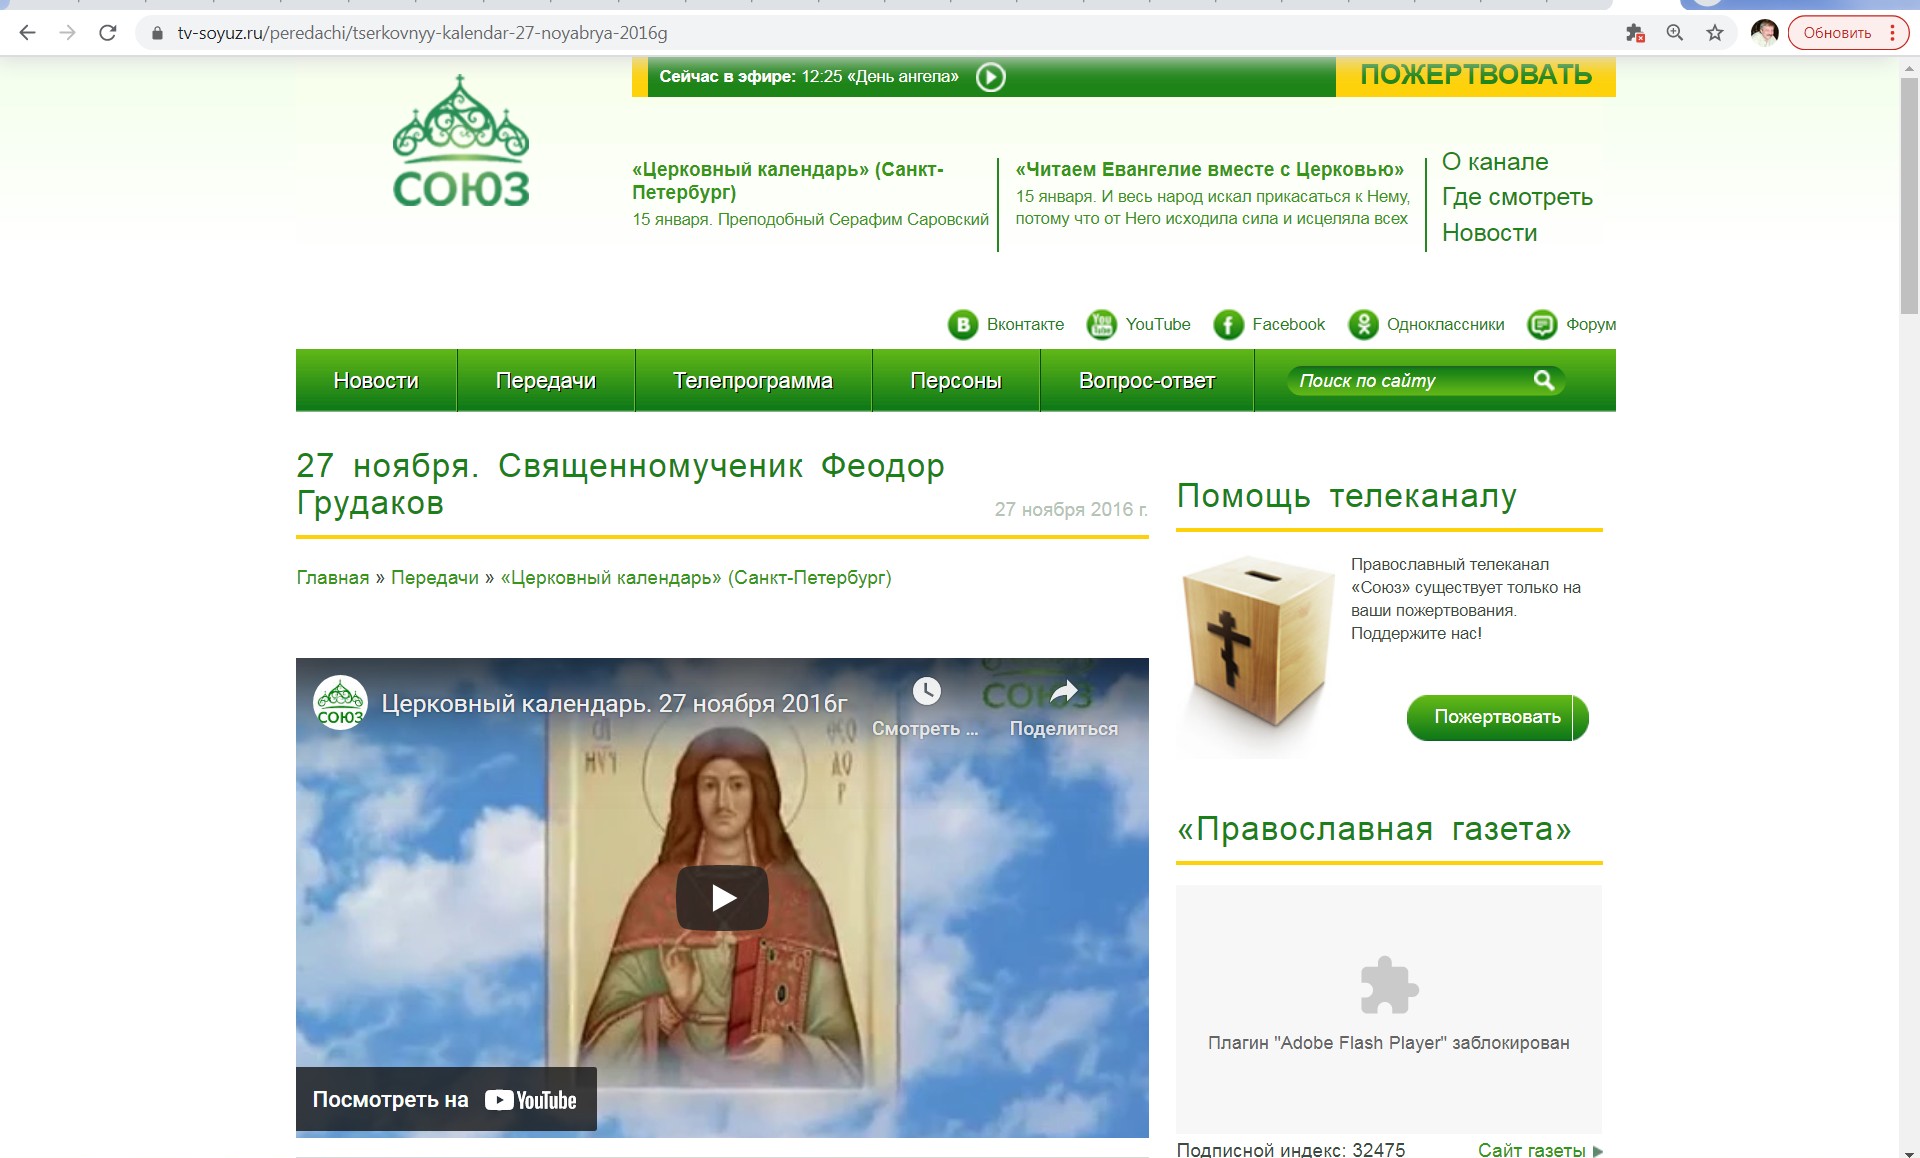Click the article date 27 ноября 2016 г.

click(x=1071, y=509)
